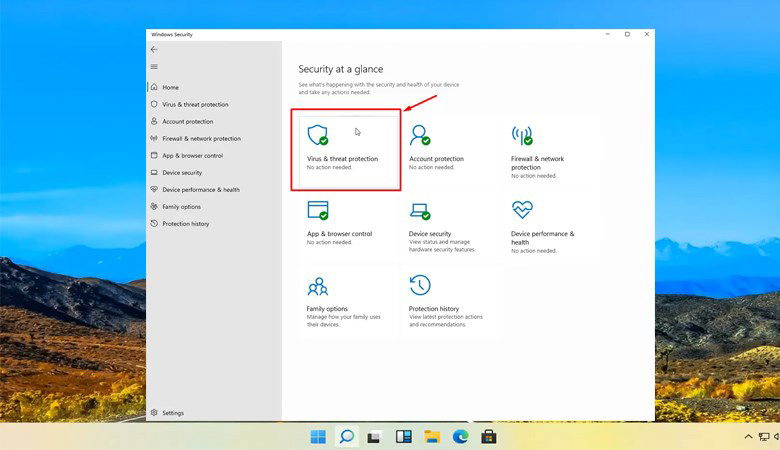780x450 pixels.
Task: Open Task View on the taskbar
Action: 374,437
